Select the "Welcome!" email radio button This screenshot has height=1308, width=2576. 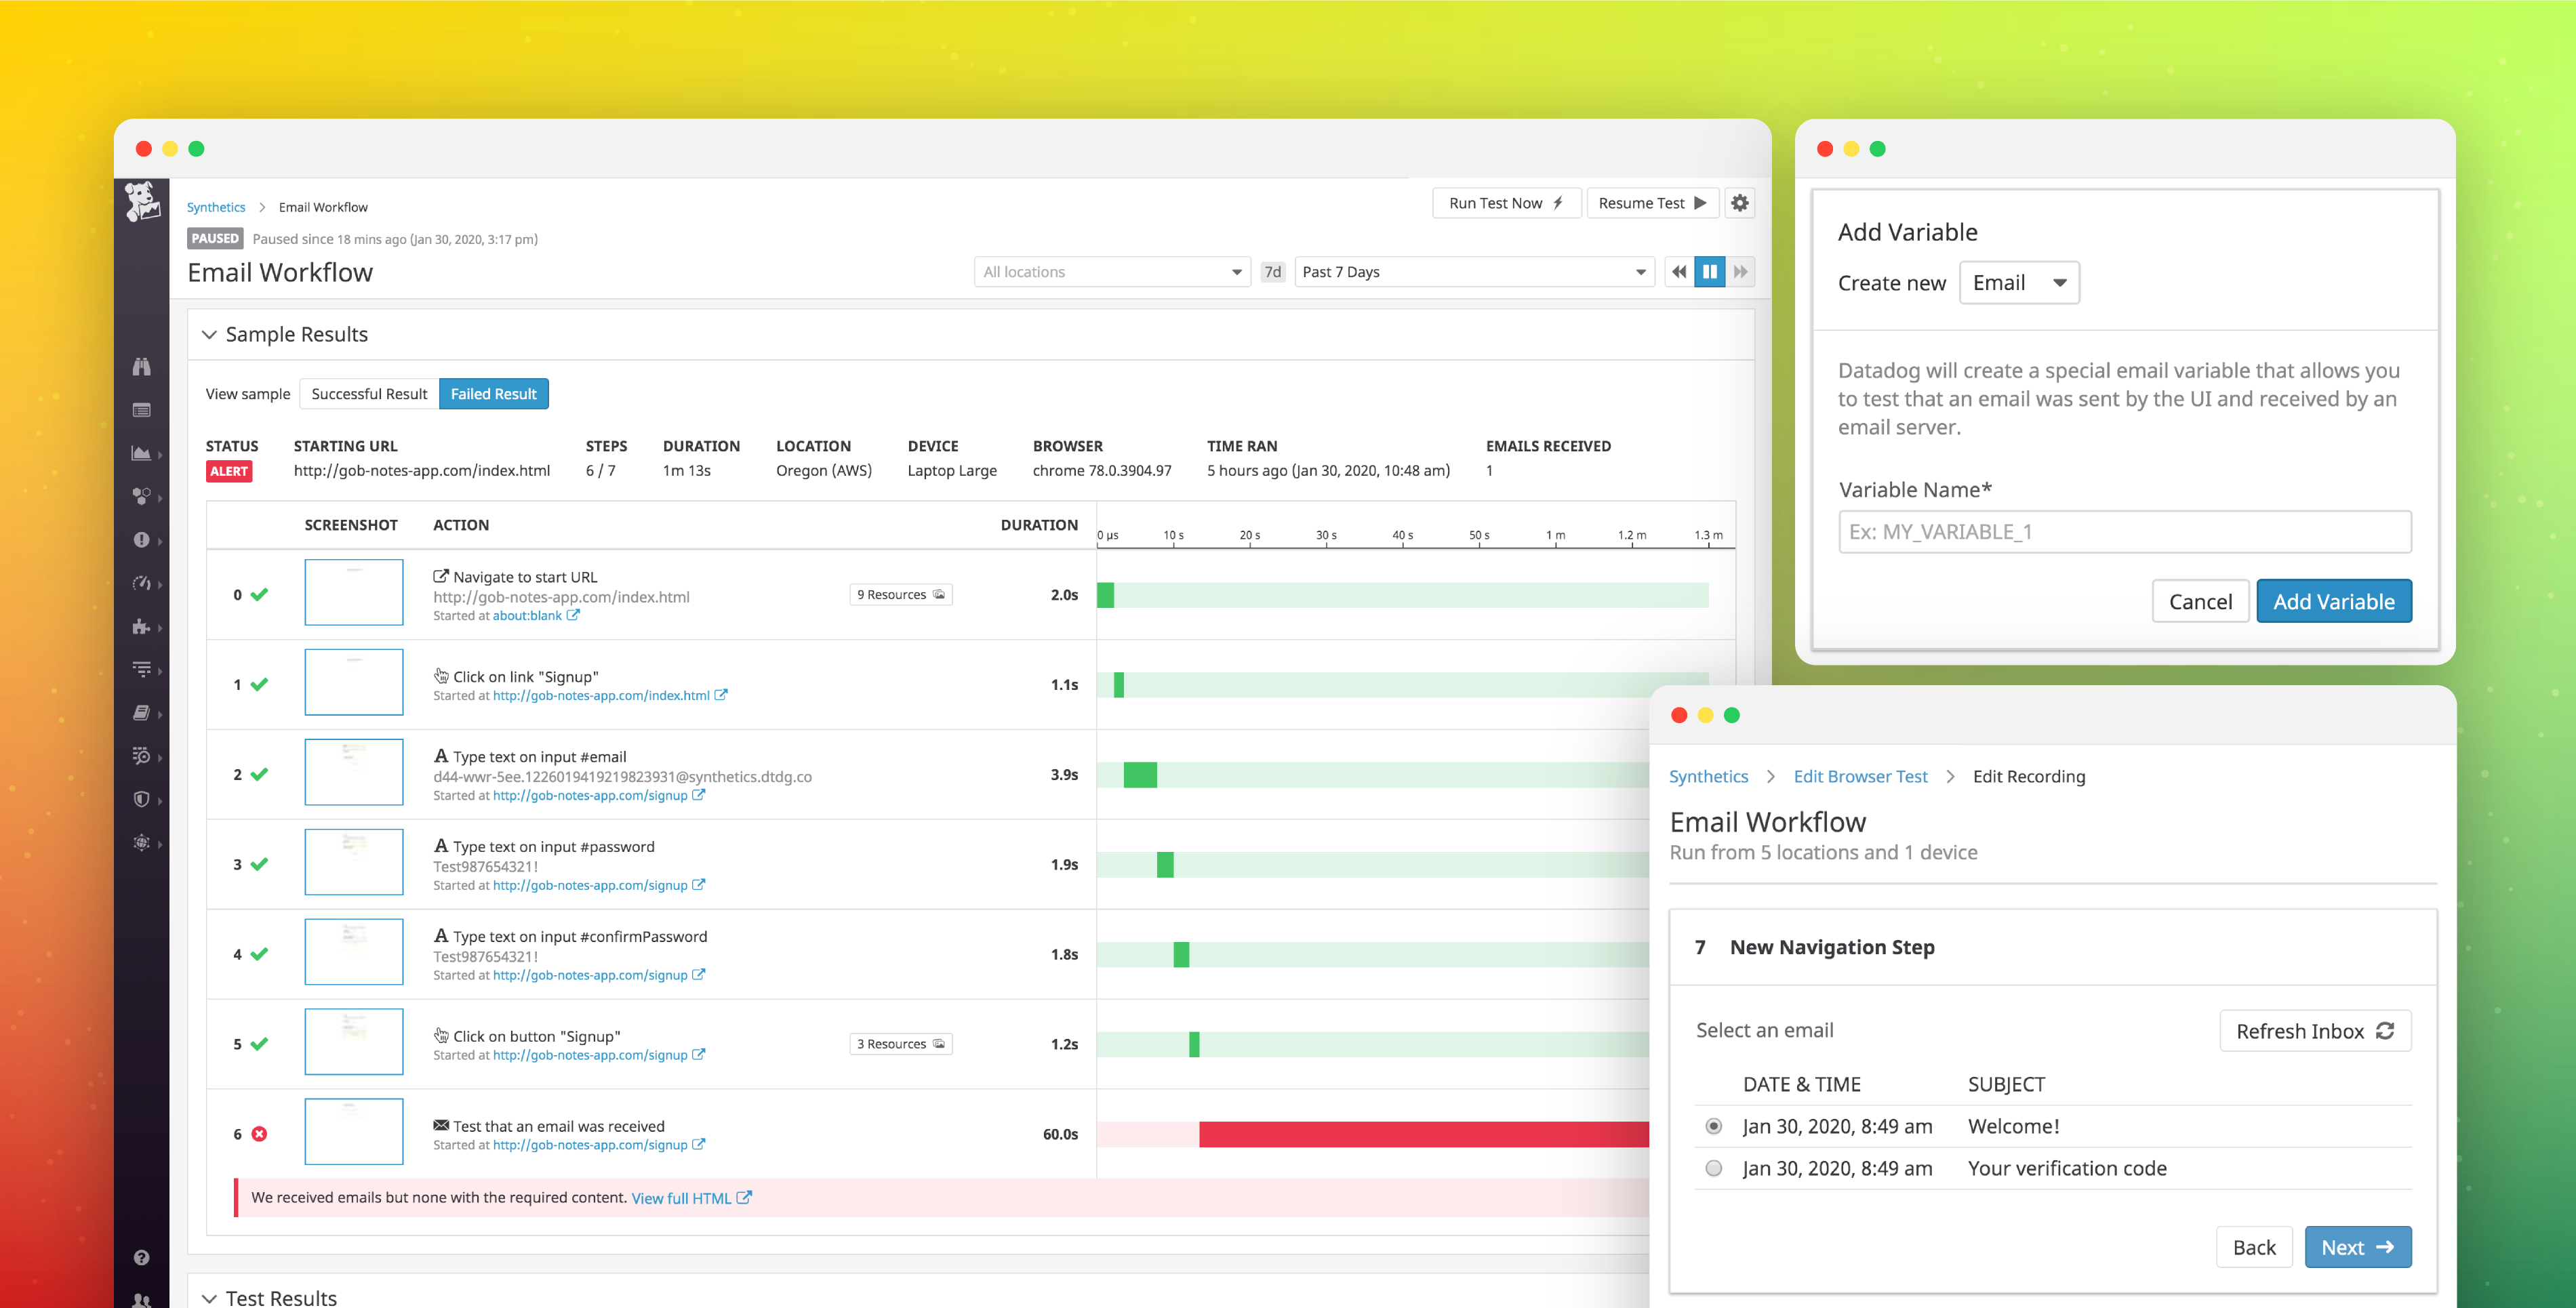tap(1714, 1126)
